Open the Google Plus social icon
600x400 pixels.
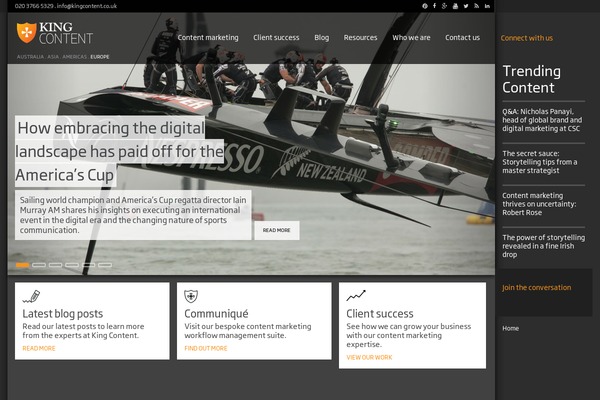click(x=444, y=6)
